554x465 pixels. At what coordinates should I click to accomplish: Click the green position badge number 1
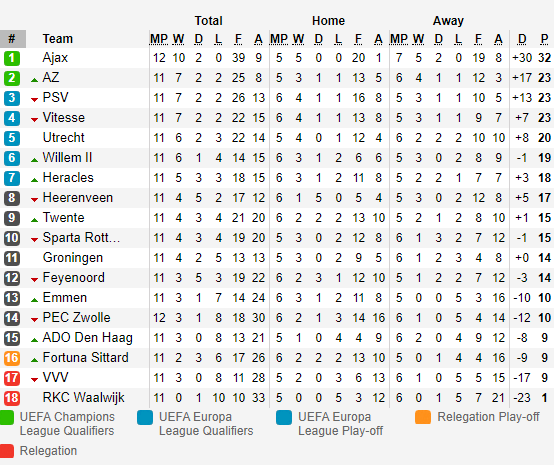[x=12, y=58]
